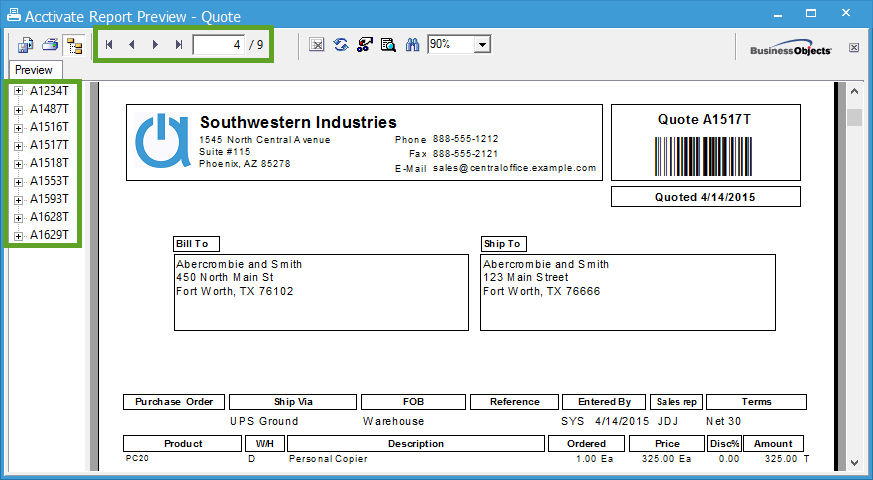Expand the A1234T tree node
873x480 pixels.
coord(18,91)
